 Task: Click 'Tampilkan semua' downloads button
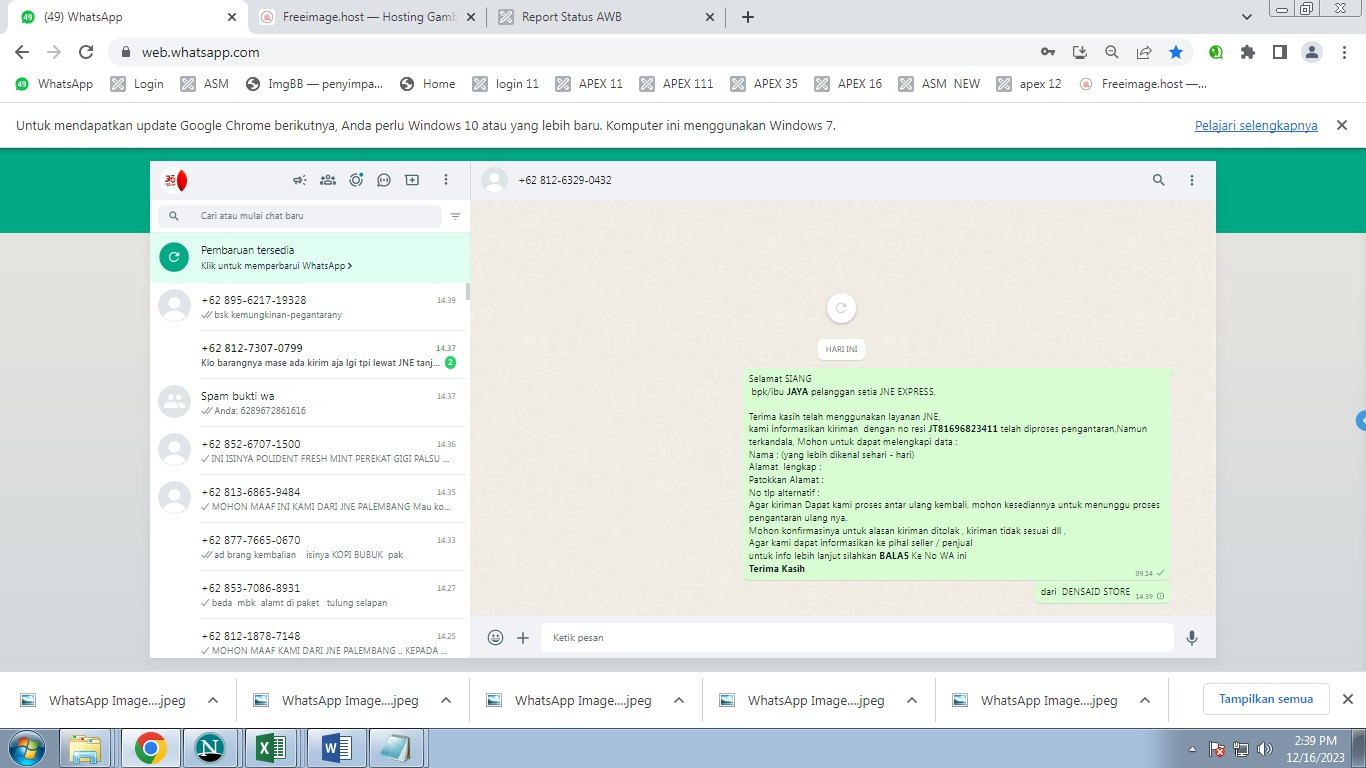pos(1266,699)
